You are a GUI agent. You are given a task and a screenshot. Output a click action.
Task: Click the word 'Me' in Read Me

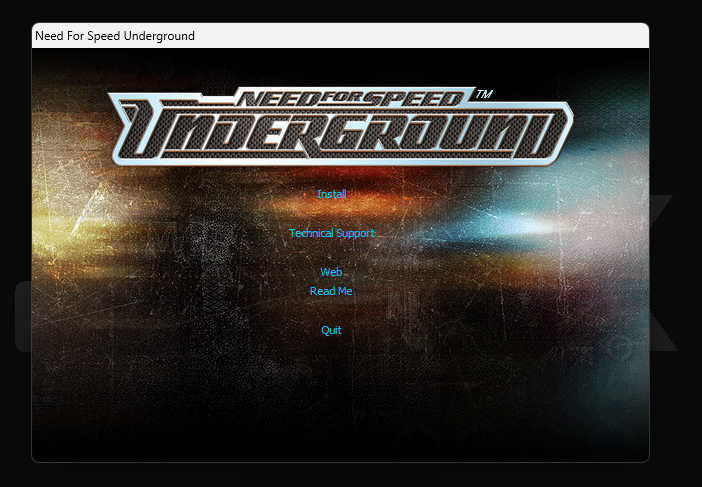point(345,291)
